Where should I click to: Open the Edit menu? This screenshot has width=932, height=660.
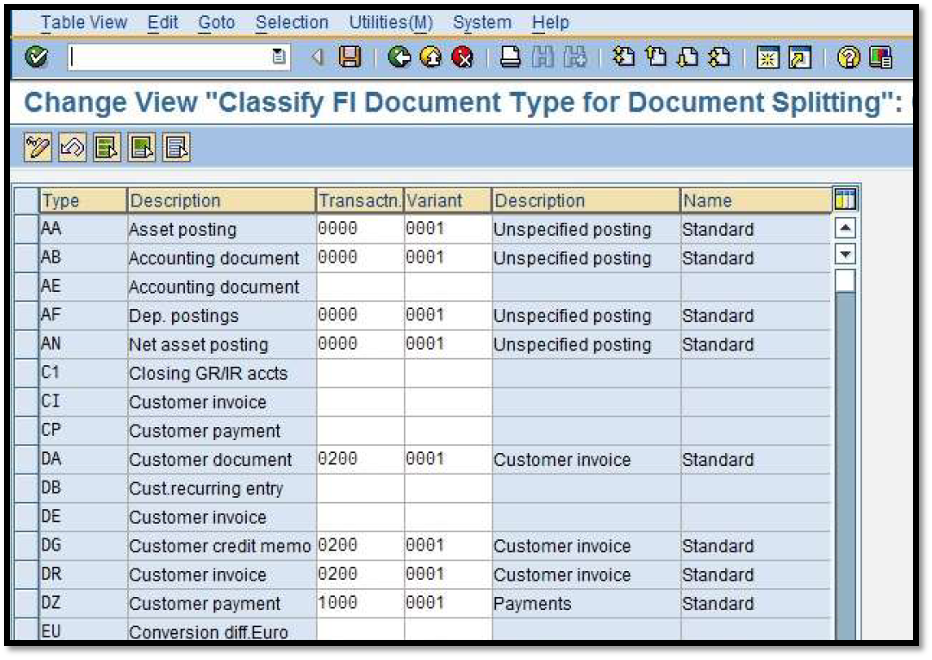click(x=162, y=23)
